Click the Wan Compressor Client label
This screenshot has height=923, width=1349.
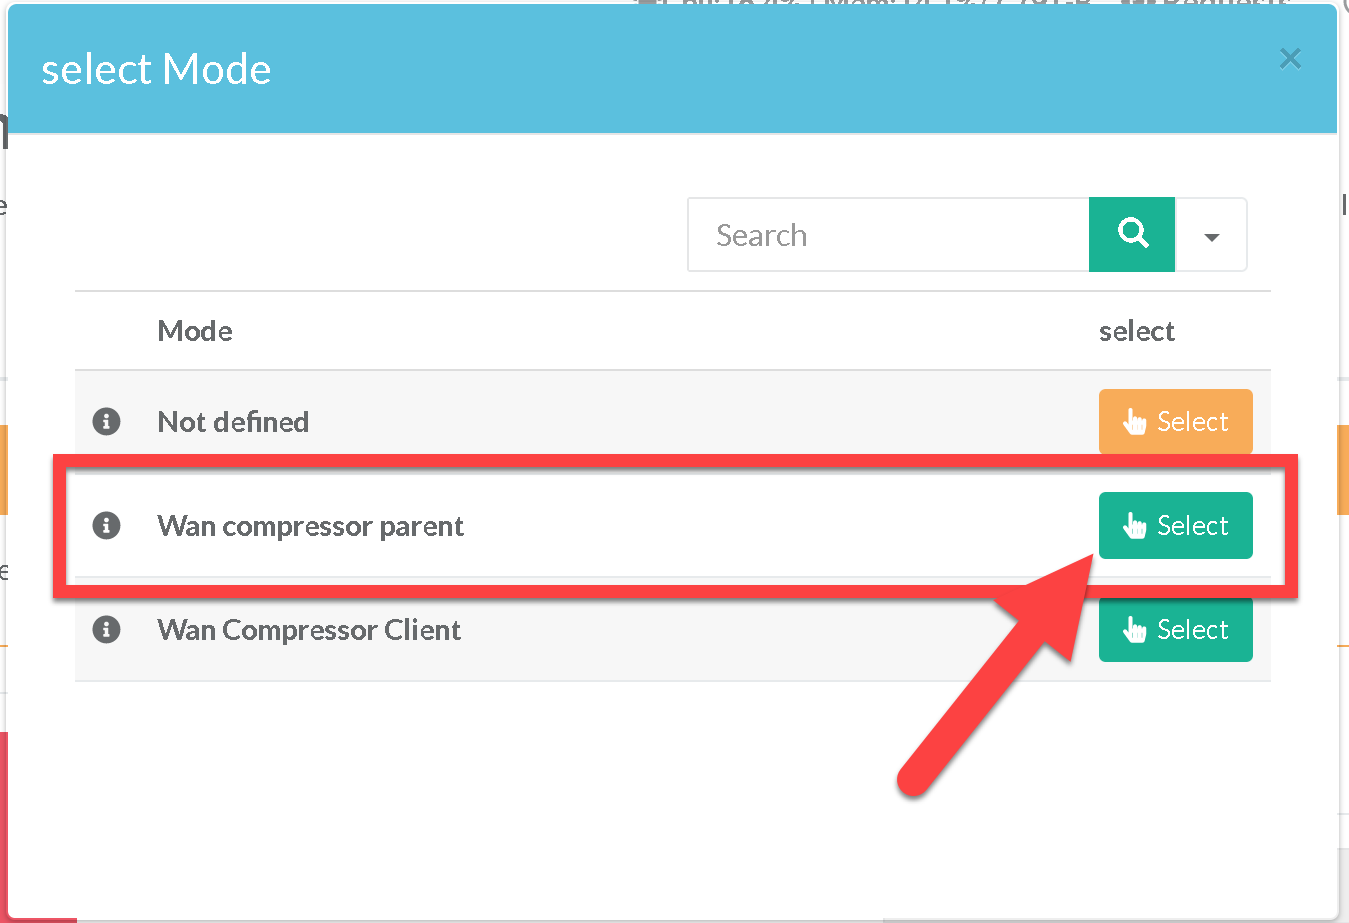tap(309, 630)
